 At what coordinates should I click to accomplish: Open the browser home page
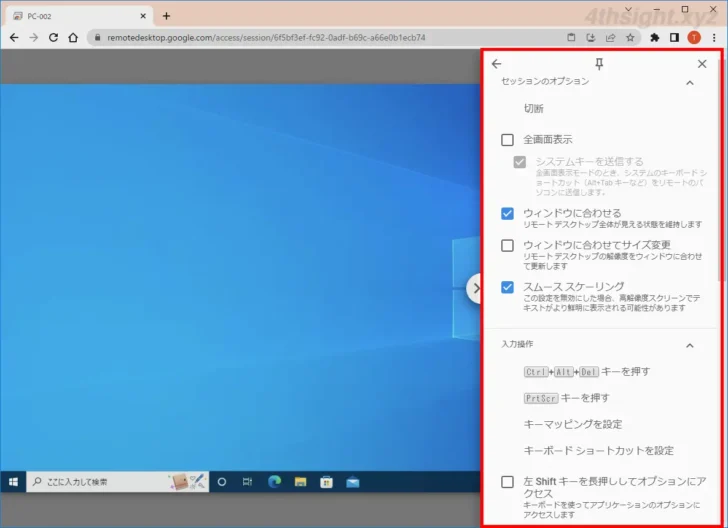[73, 38]
